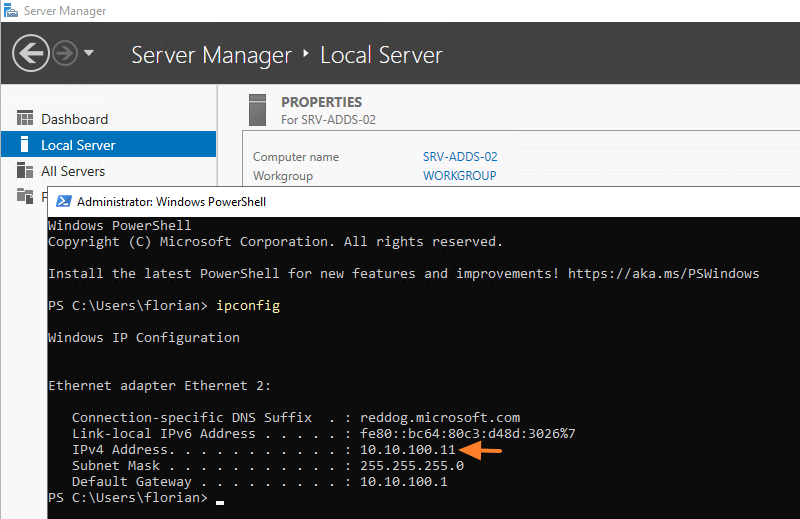Screen dimensions: 800x519
Task: Click the default gateway 10.10.100.1
Action: coord(404,481)
